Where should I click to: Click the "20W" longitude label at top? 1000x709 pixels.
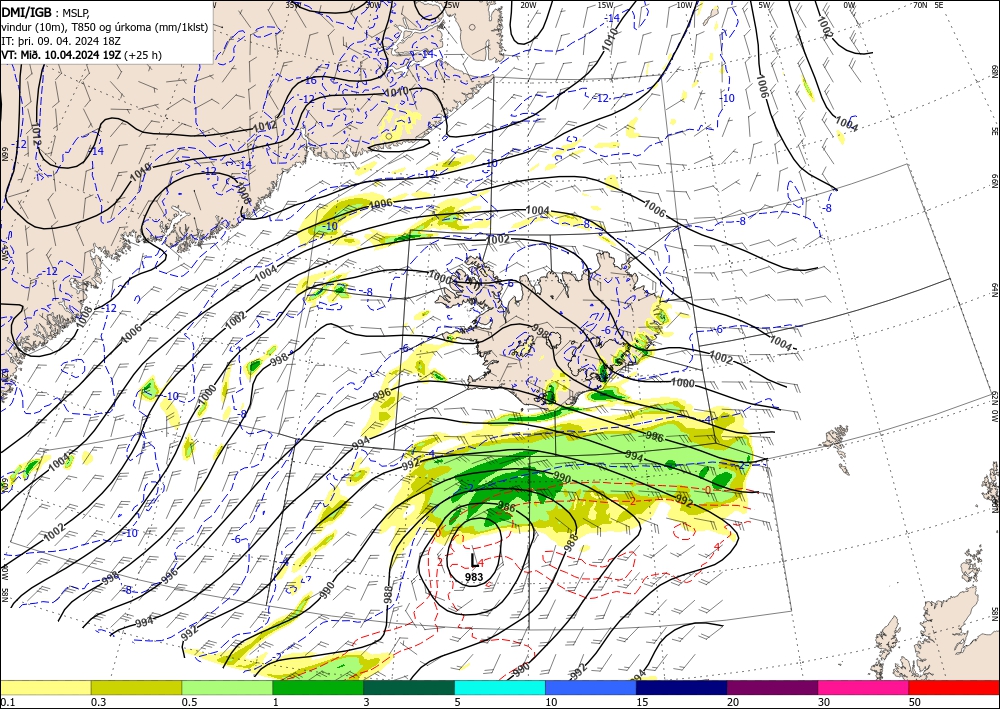pyautogui.click(x=527, y=5)
